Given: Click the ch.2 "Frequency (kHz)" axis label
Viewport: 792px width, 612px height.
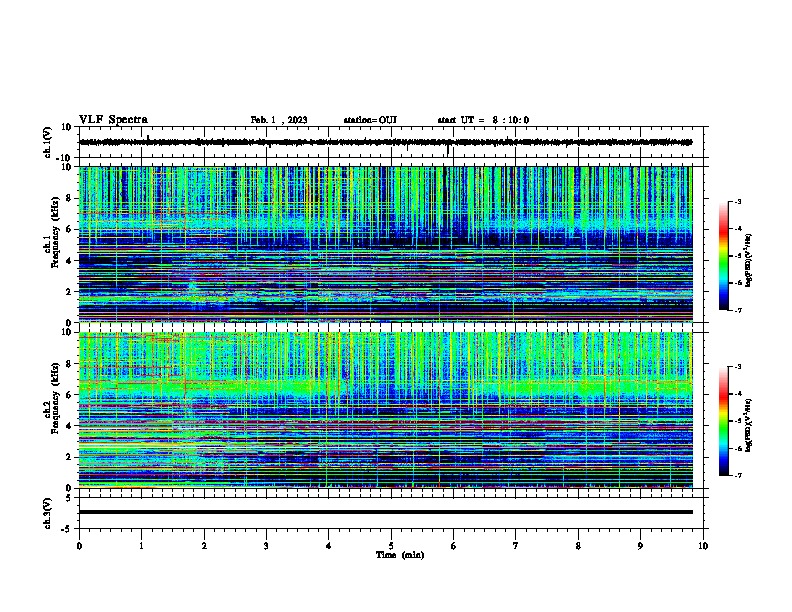Looking at the screenshot, I should (x=55, y=398).
